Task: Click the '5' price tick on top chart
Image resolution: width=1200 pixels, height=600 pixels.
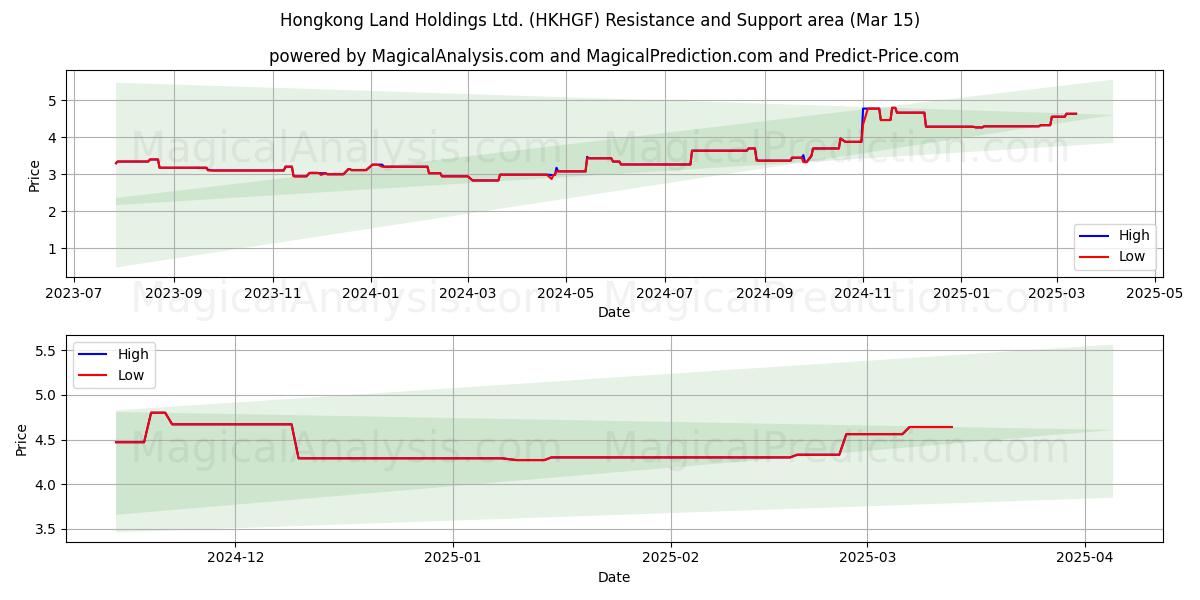Action: (x=55, y=101)
